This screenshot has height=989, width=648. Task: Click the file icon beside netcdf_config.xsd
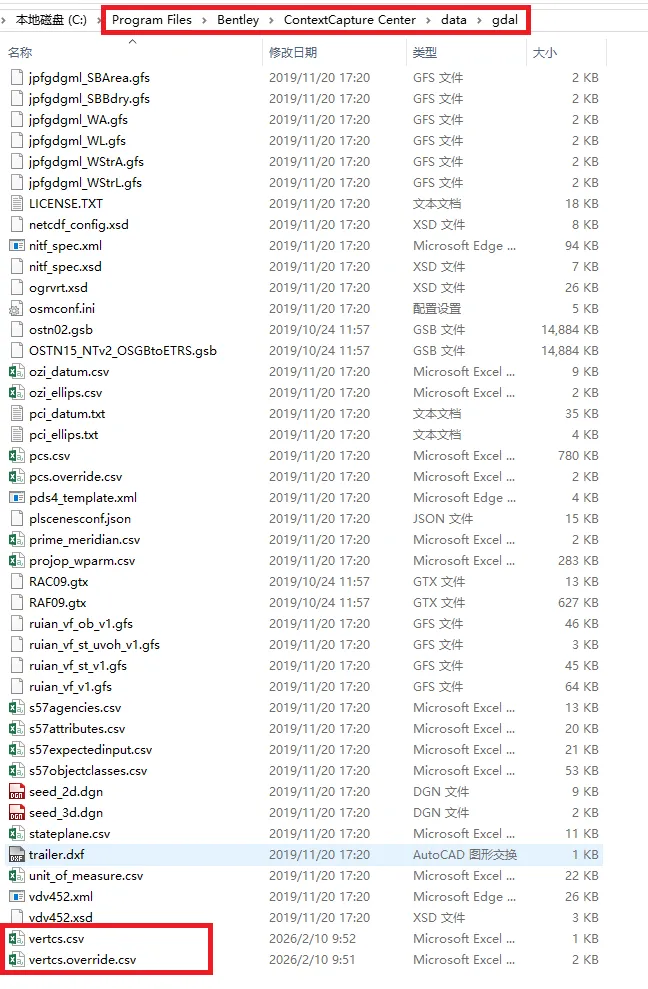tap(16, 225)
